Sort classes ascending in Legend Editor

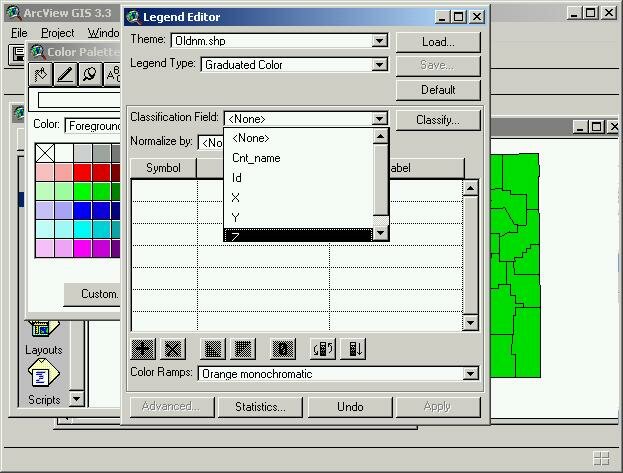click(x=213, y=349)
